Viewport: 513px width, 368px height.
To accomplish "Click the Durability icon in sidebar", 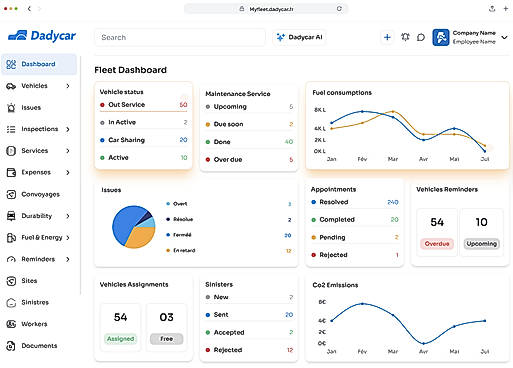I will point(11,216).
